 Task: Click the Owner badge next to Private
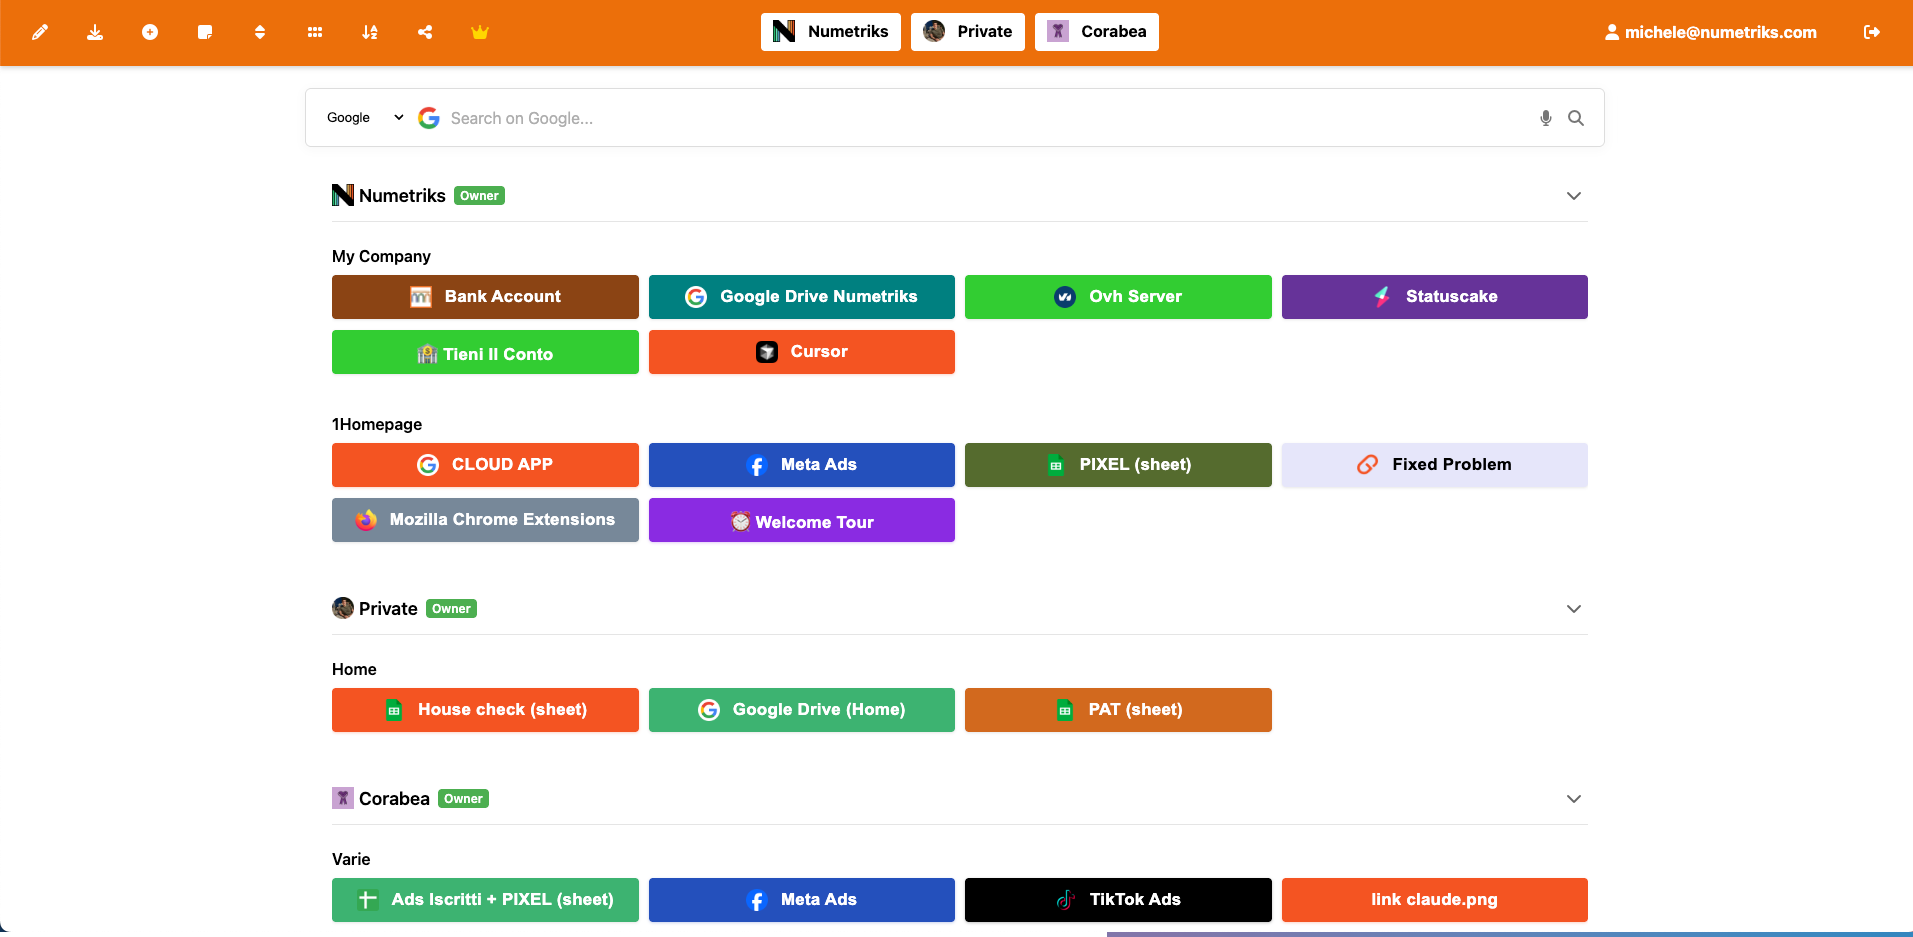click(x=451, y=609)
